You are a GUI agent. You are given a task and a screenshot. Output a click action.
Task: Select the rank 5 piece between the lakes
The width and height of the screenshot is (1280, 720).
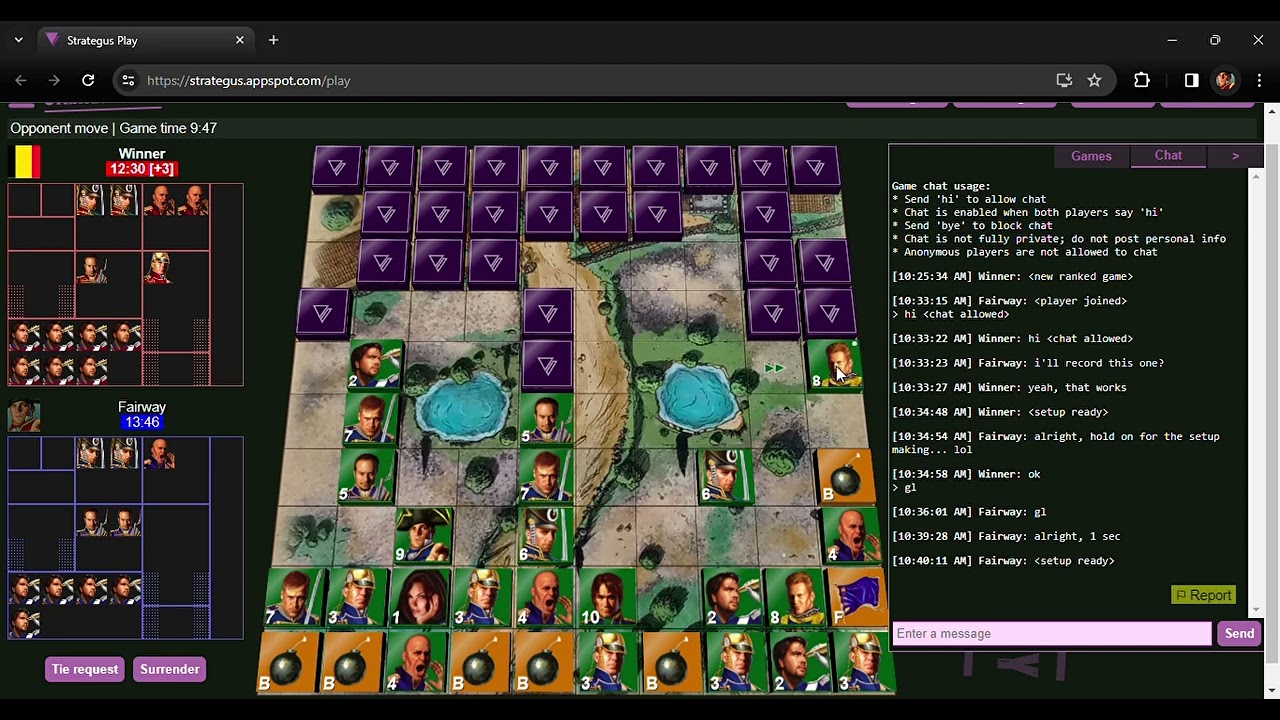point(547,419)
